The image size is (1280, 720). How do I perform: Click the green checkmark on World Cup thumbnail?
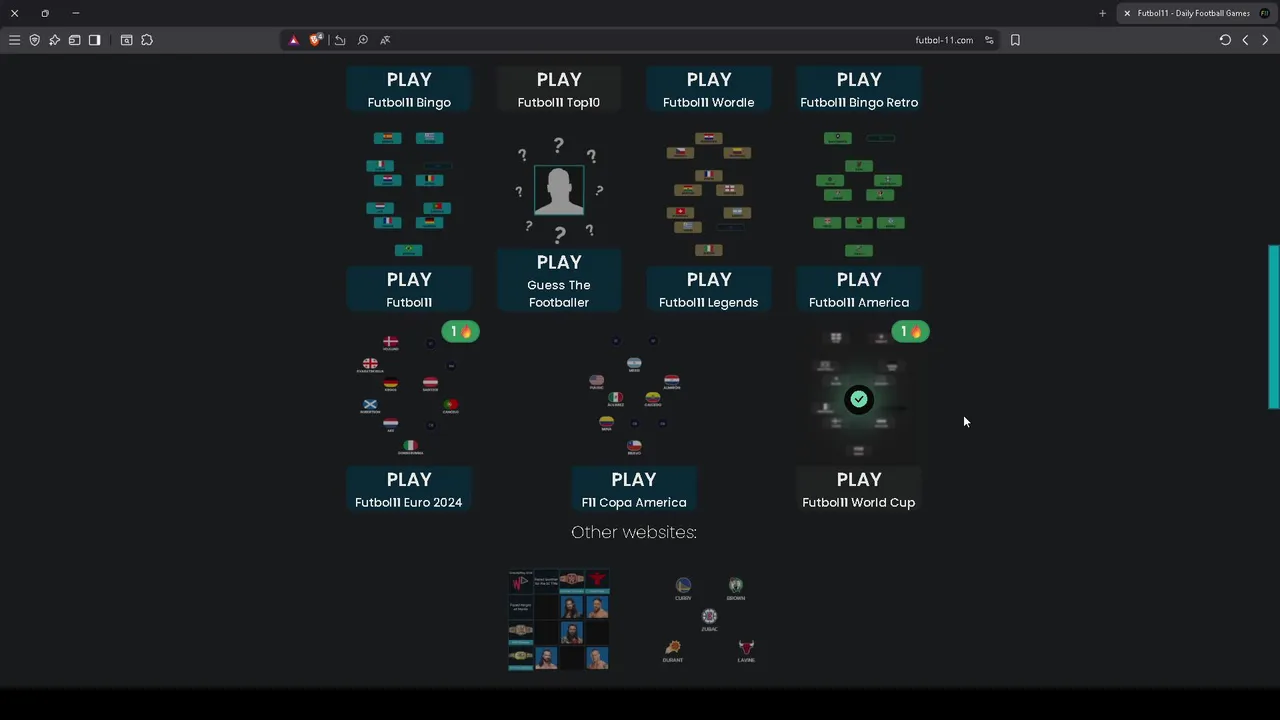pos(859,400)
